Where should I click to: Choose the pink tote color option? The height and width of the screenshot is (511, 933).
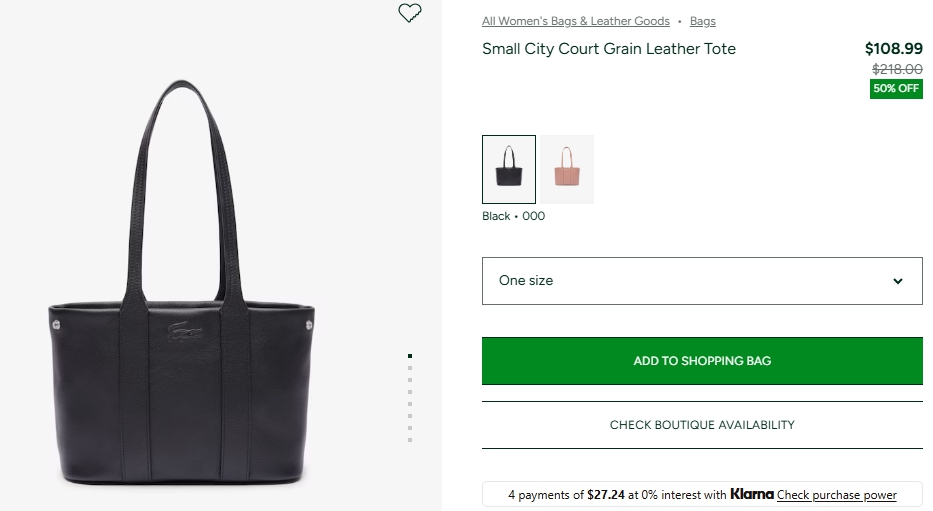click(567, 169)
